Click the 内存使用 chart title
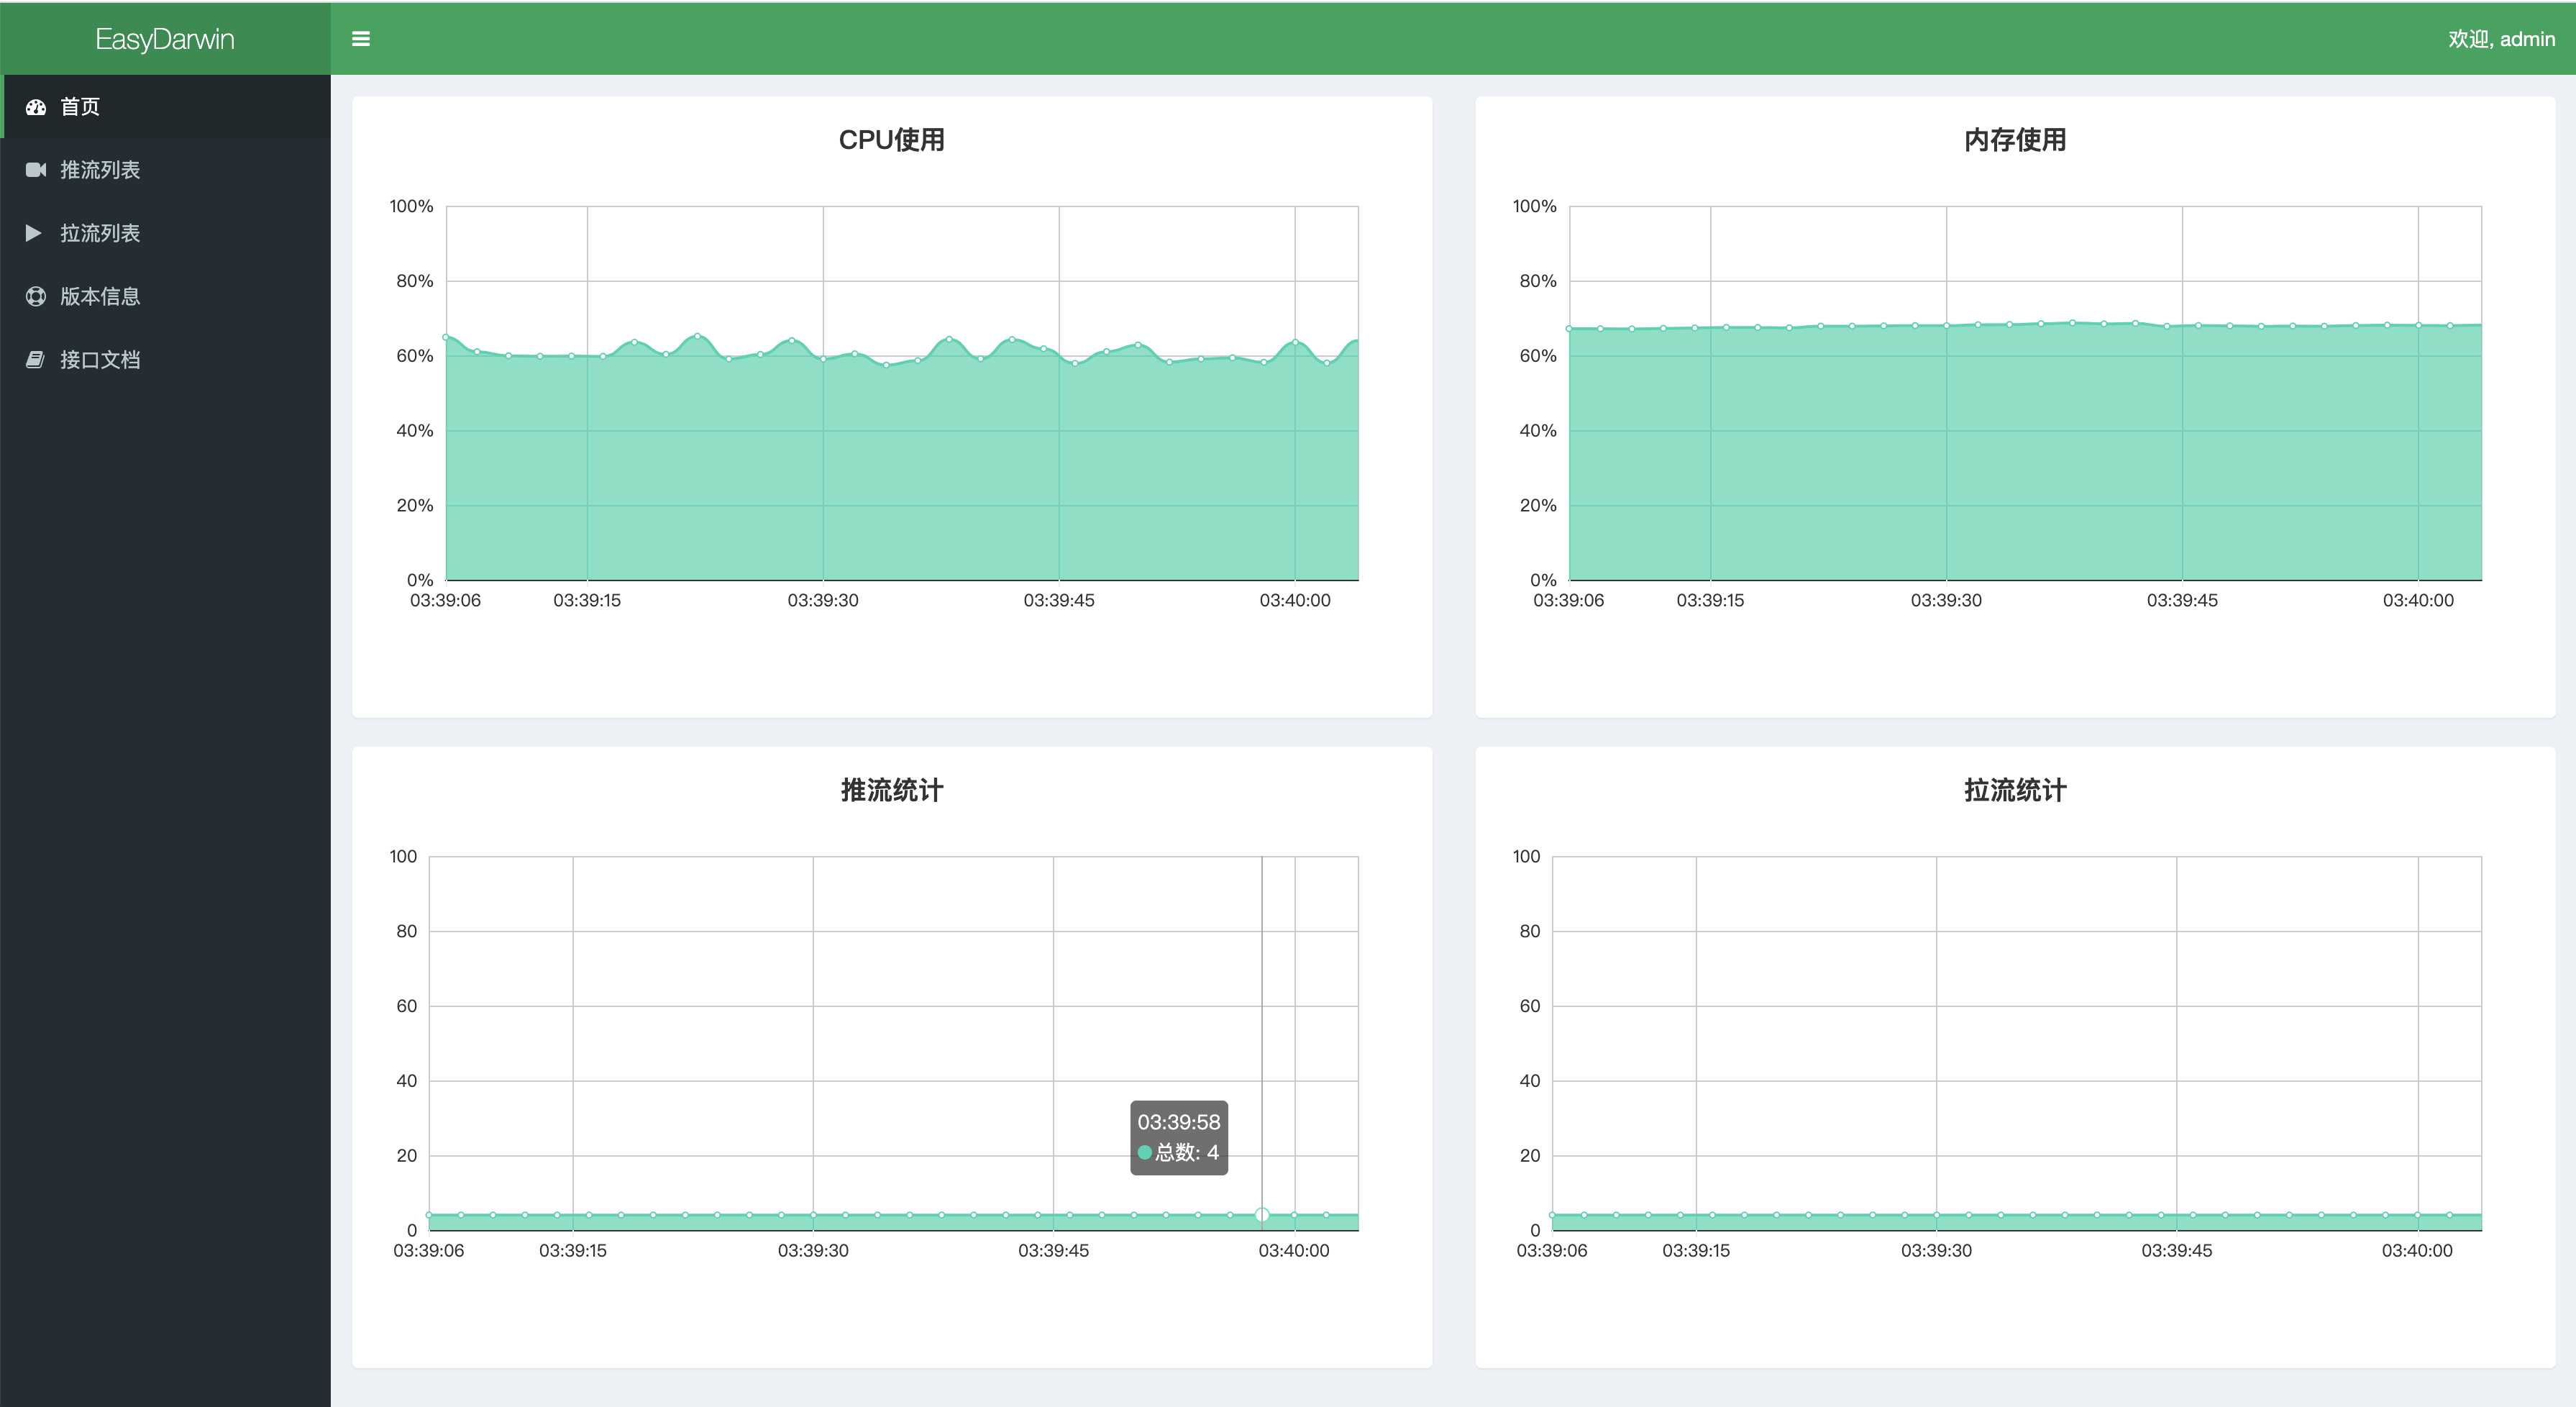2576x1407 pixels. point(2015,140)
